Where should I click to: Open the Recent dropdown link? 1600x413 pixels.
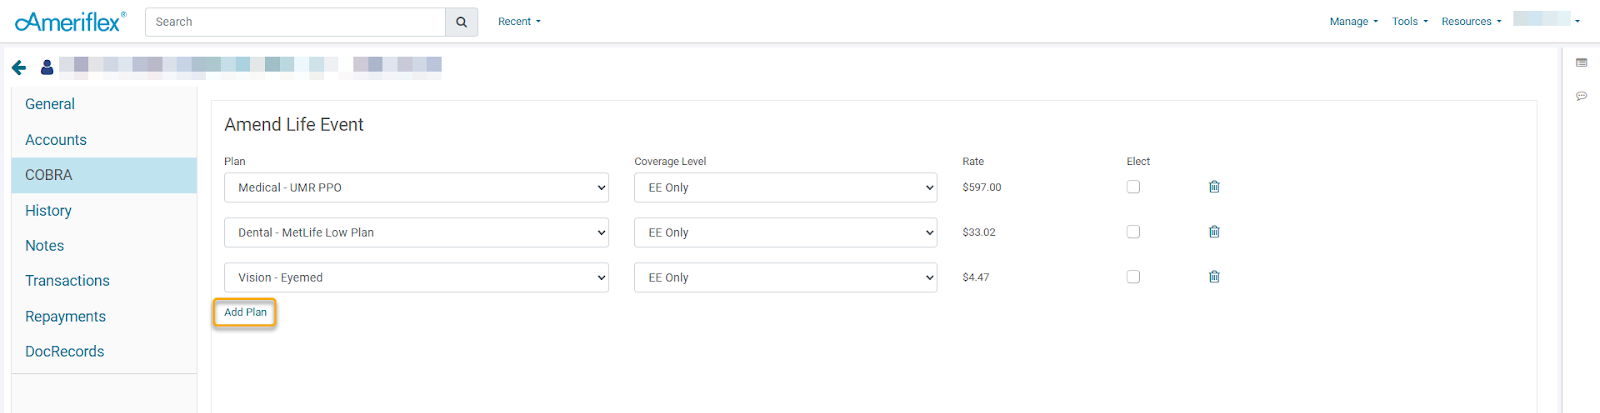click(x=519, y=22)
